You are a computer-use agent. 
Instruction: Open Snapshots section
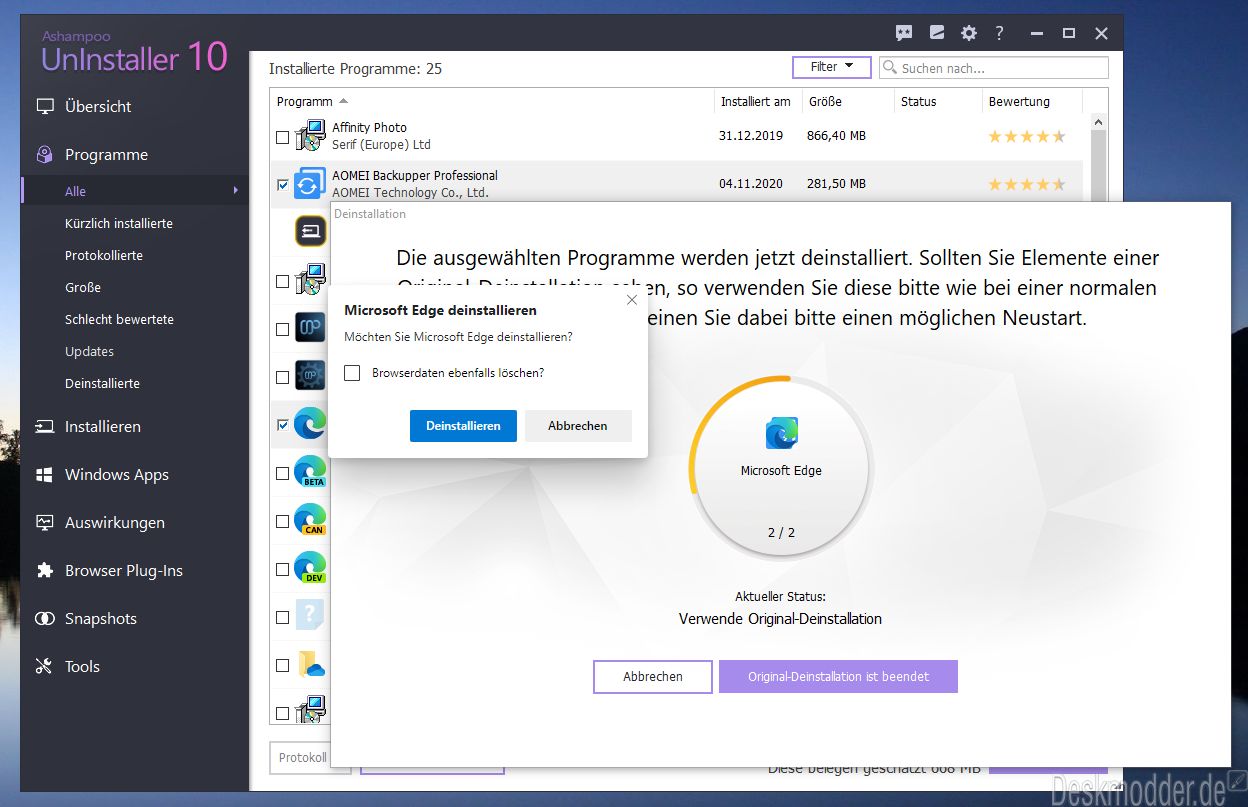100,618
